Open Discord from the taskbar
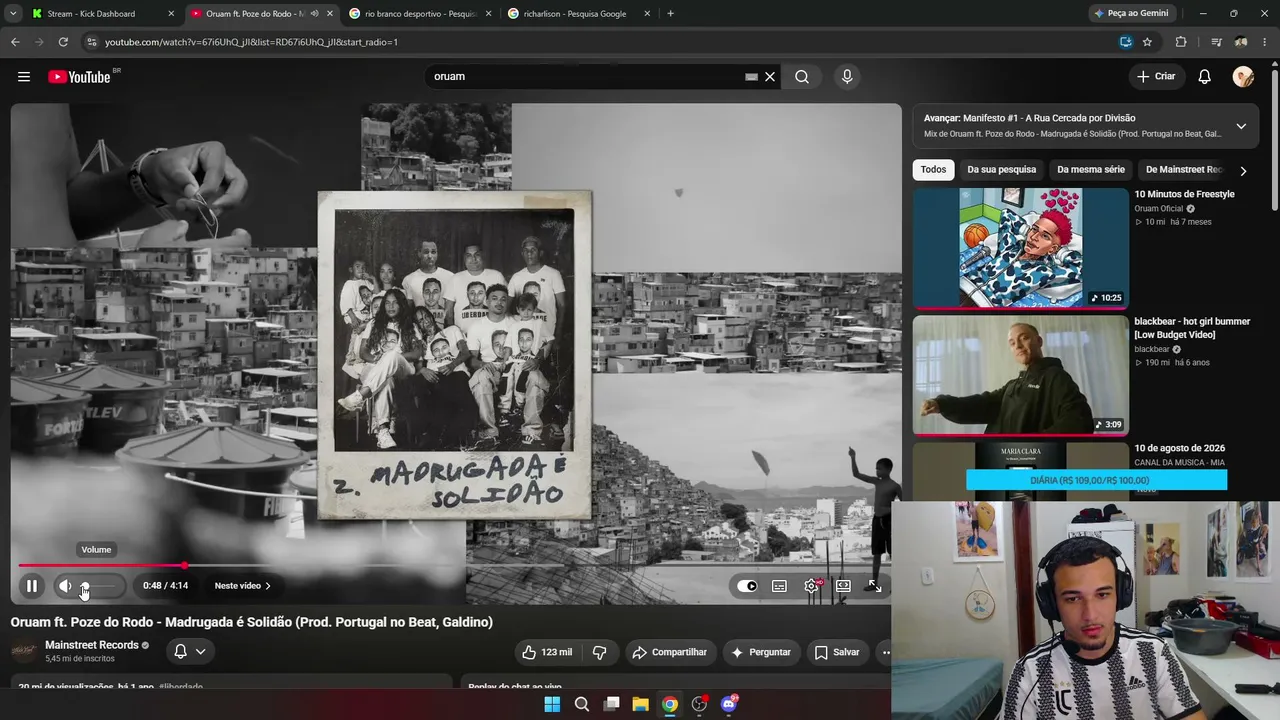Viewport: 1280px width, 720px height. point(729,704)
